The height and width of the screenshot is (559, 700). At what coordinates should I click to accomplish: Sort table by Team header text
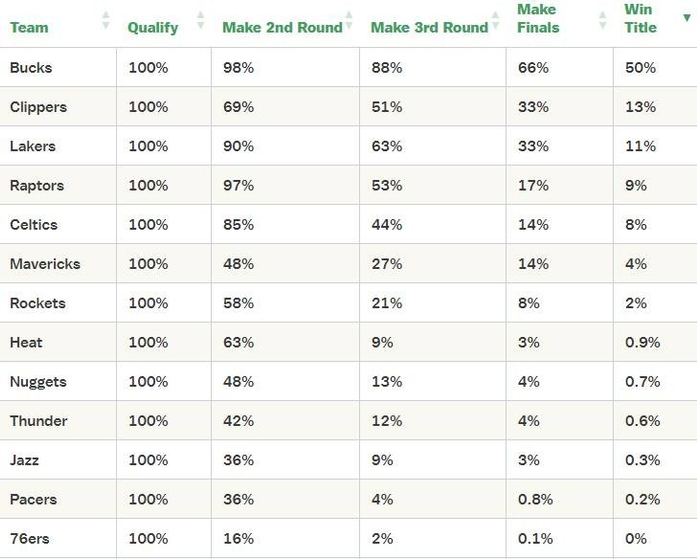click(x=29, y=27)
